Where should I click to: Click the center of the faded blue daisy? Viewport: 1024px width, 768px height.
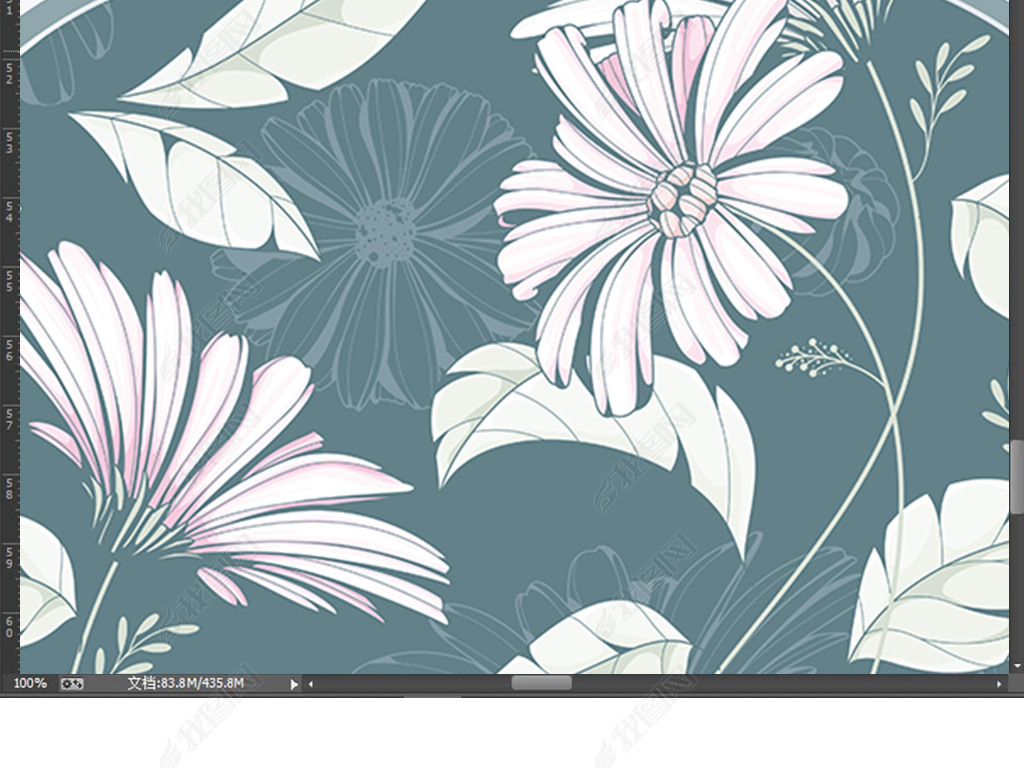point(384,232)
